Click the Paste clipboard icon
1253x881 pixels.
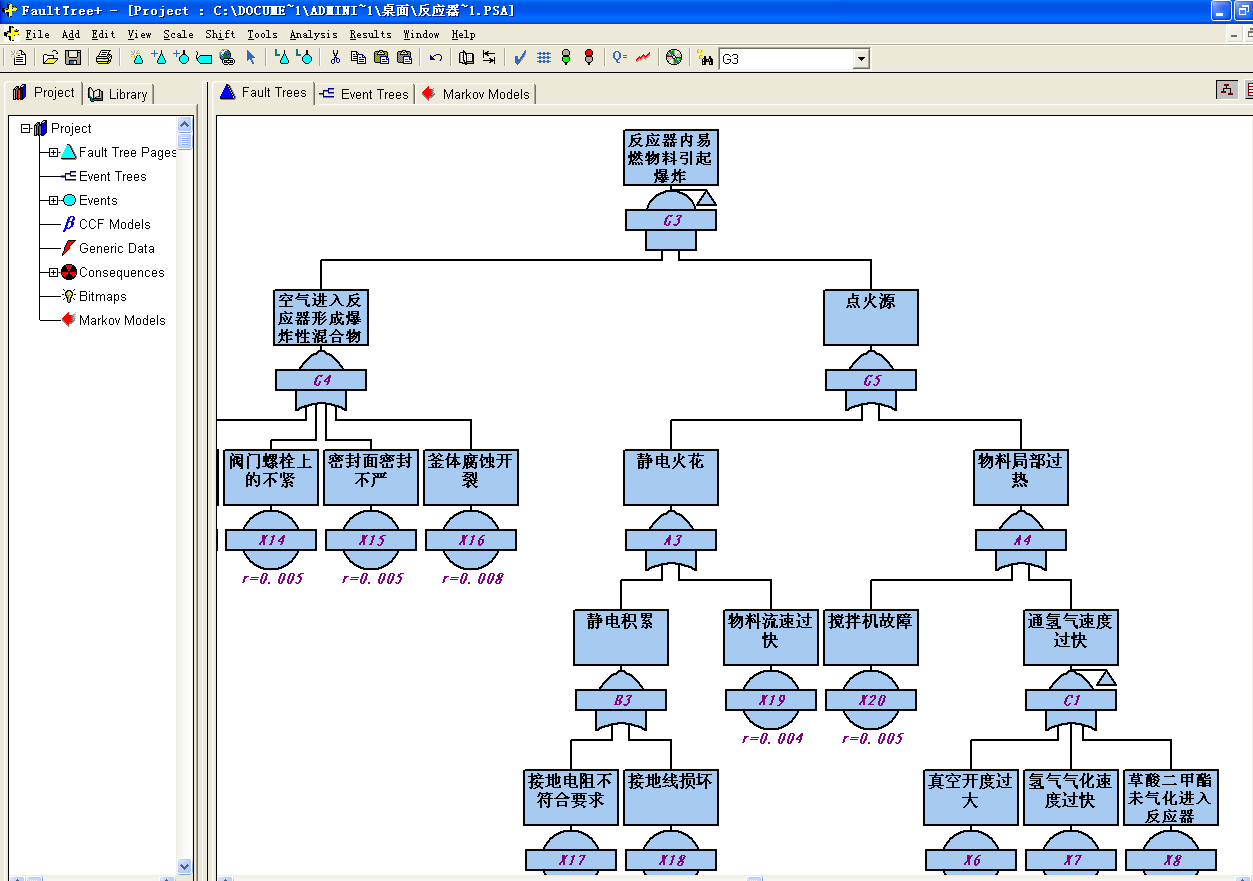pos(381,58)
